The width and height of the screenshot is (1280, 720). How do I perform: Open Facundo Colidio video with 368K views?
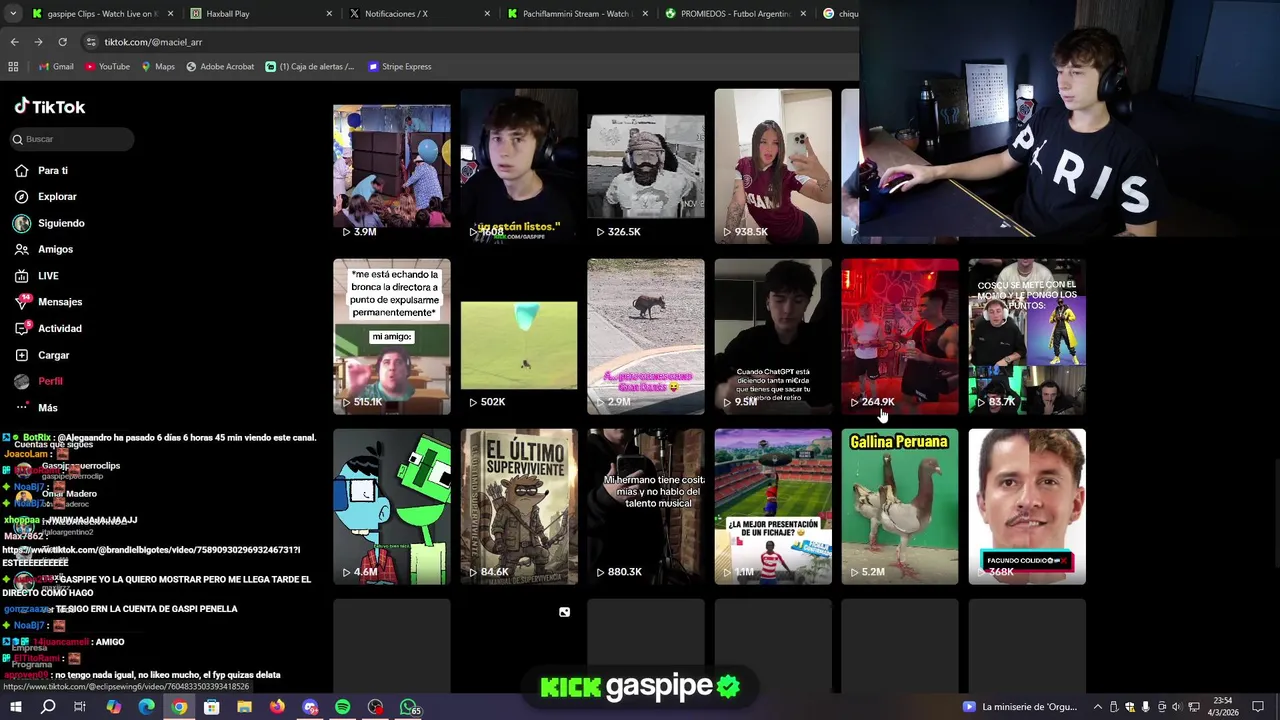pyautogui.click(x=1027, y=506)
